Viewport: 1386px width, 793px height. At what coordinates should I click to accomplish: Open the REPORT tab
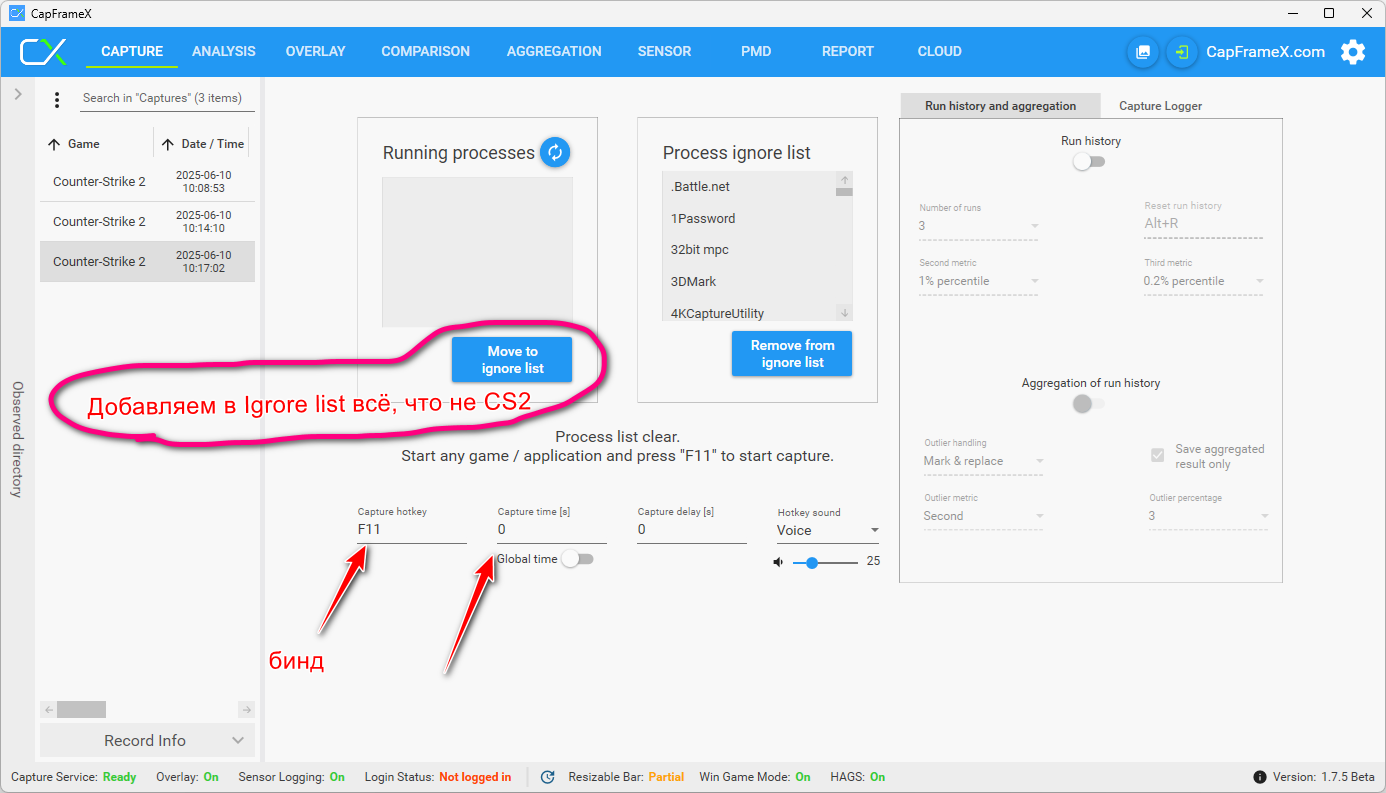coord(848,51)
